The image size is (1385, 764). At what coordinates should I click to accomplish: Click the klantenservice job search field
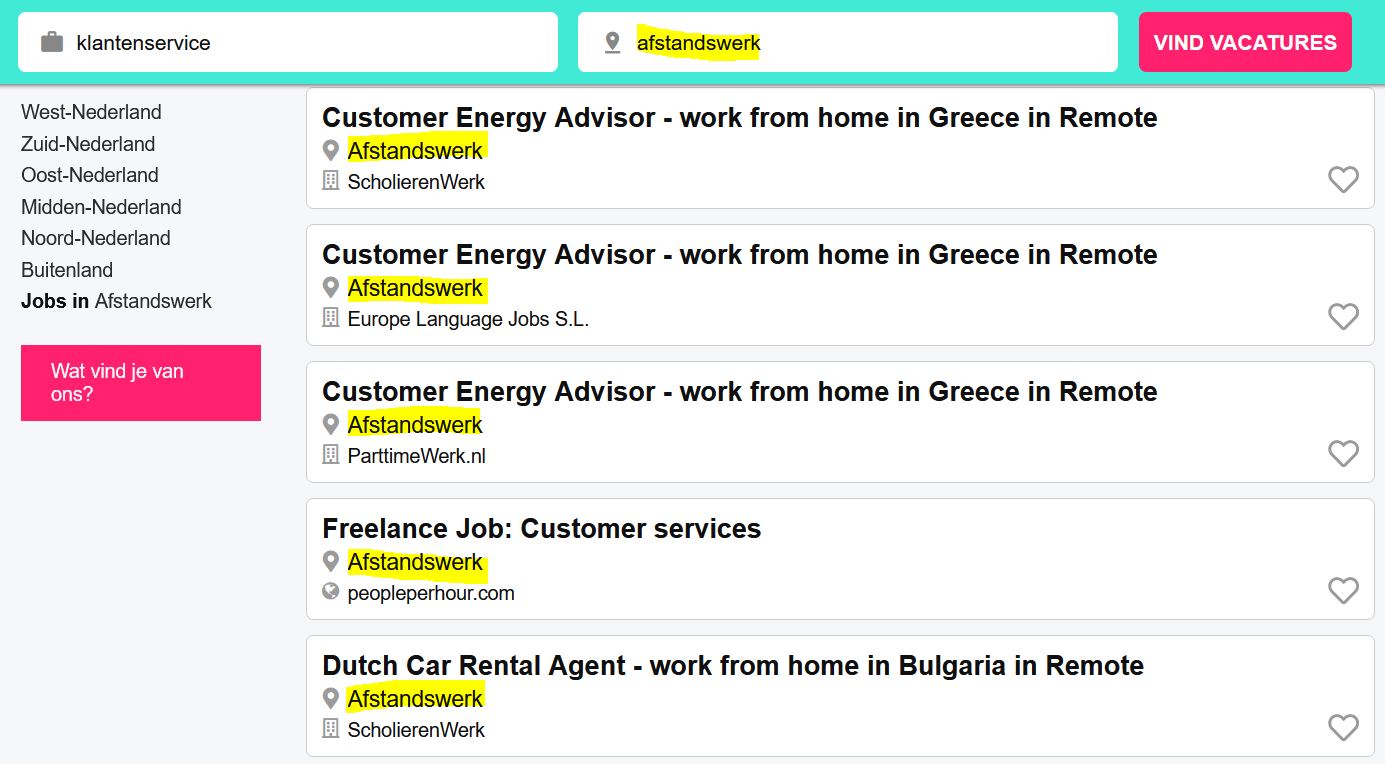click(x=288, y=42)
